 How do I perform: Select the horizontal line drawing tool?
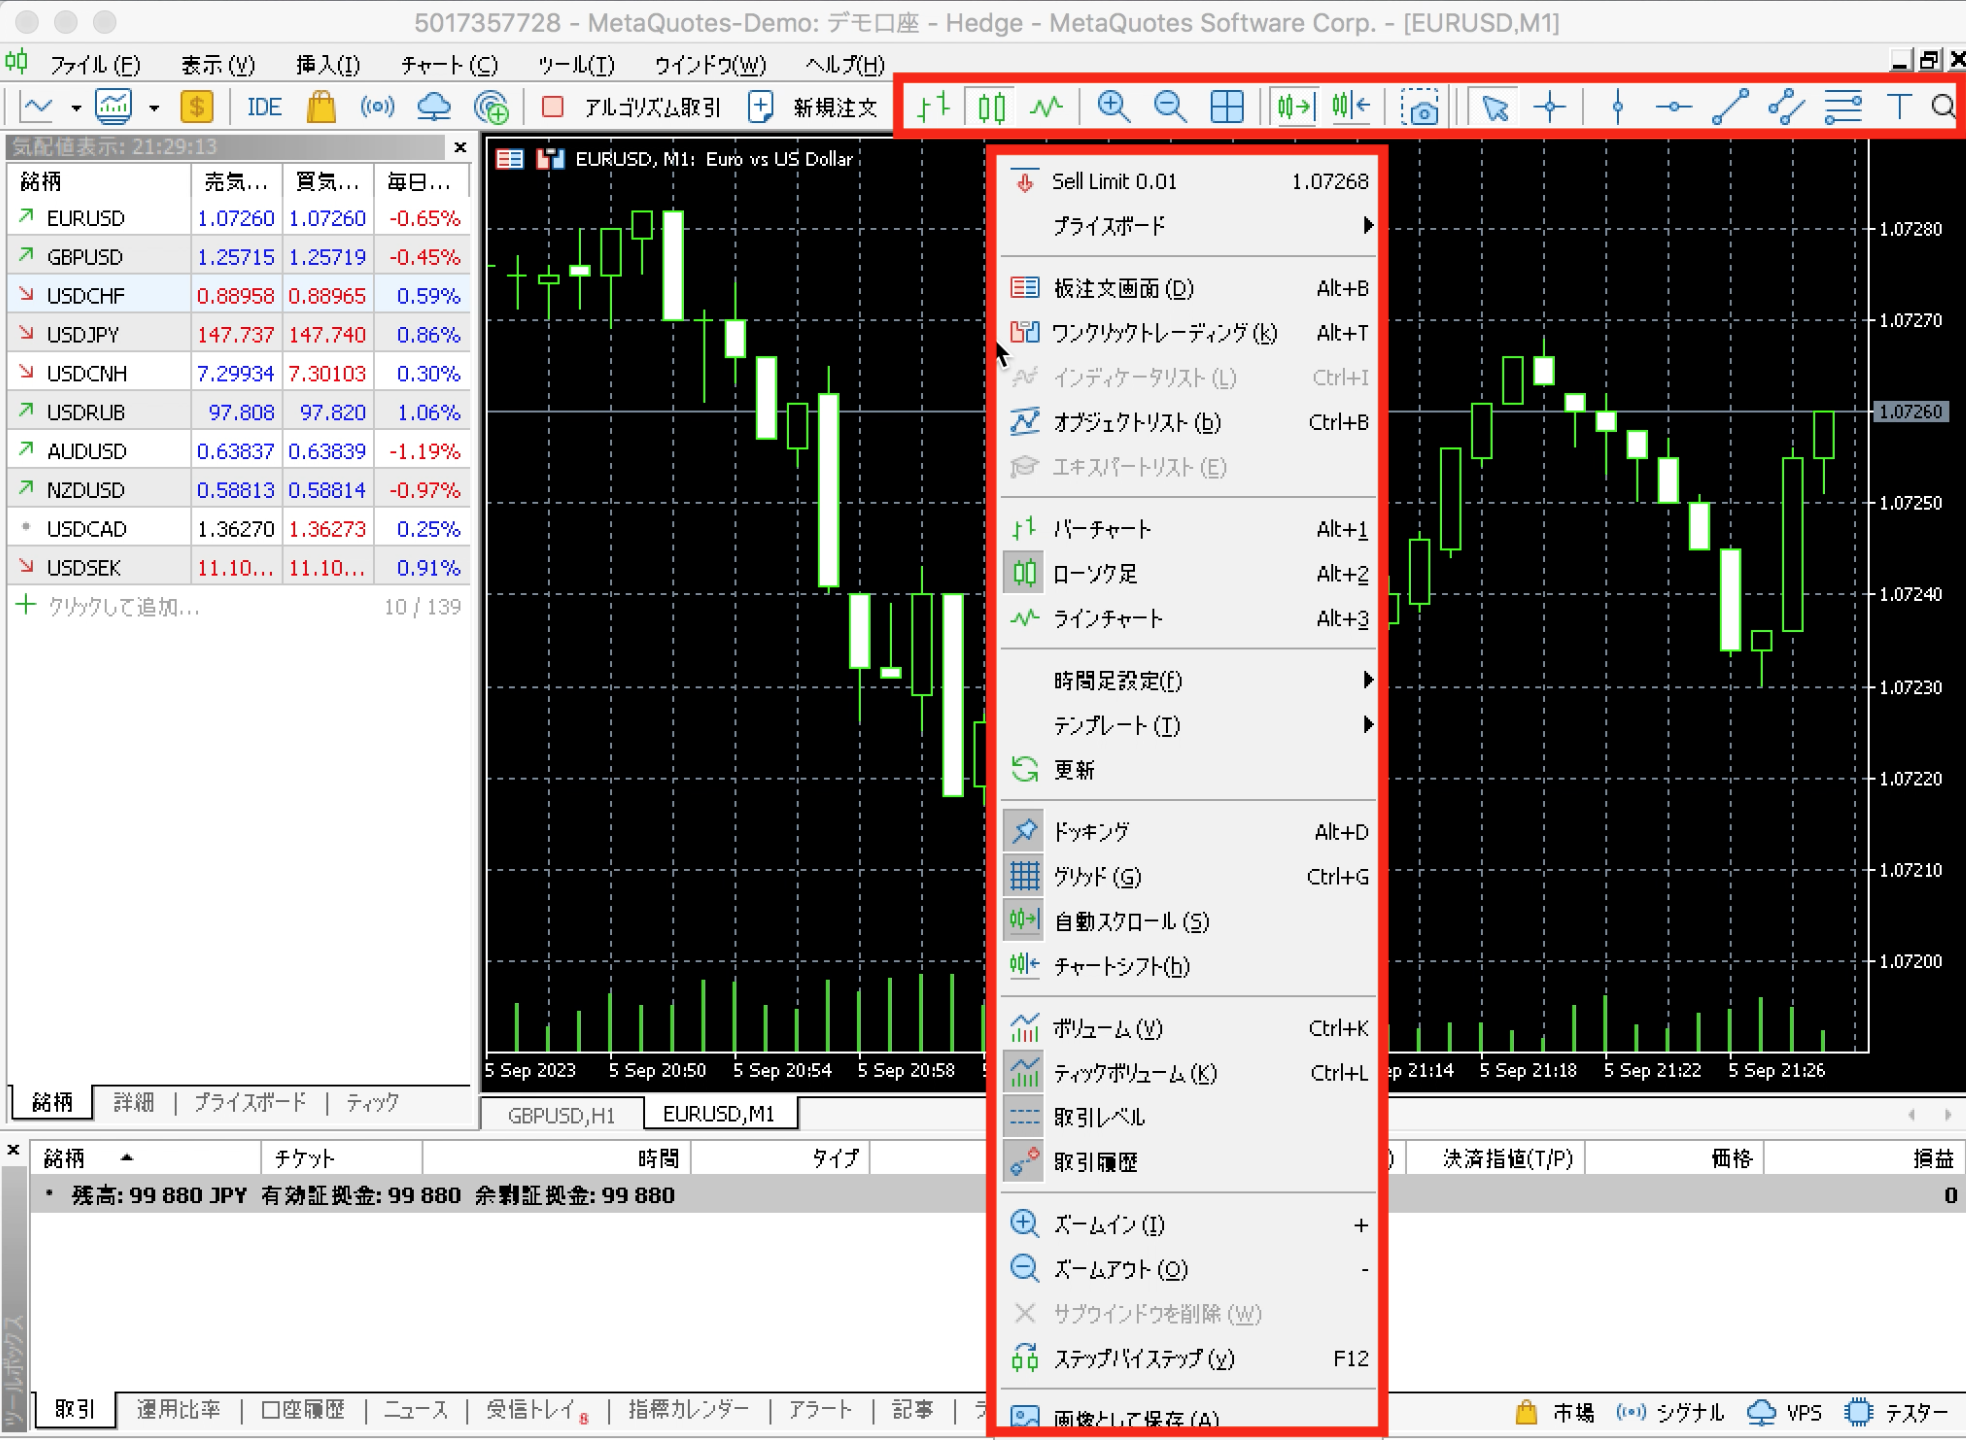coord(1673,106)
